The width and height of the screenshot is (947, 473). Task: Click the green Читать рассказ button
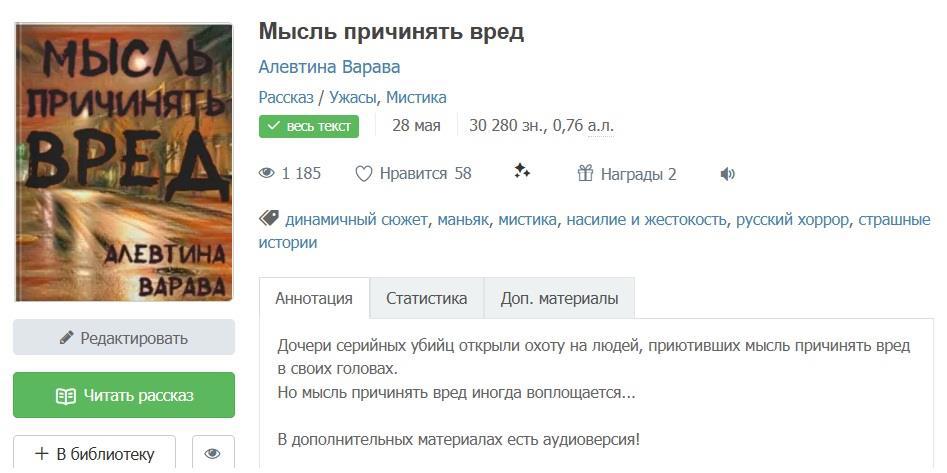coord(124,396)
